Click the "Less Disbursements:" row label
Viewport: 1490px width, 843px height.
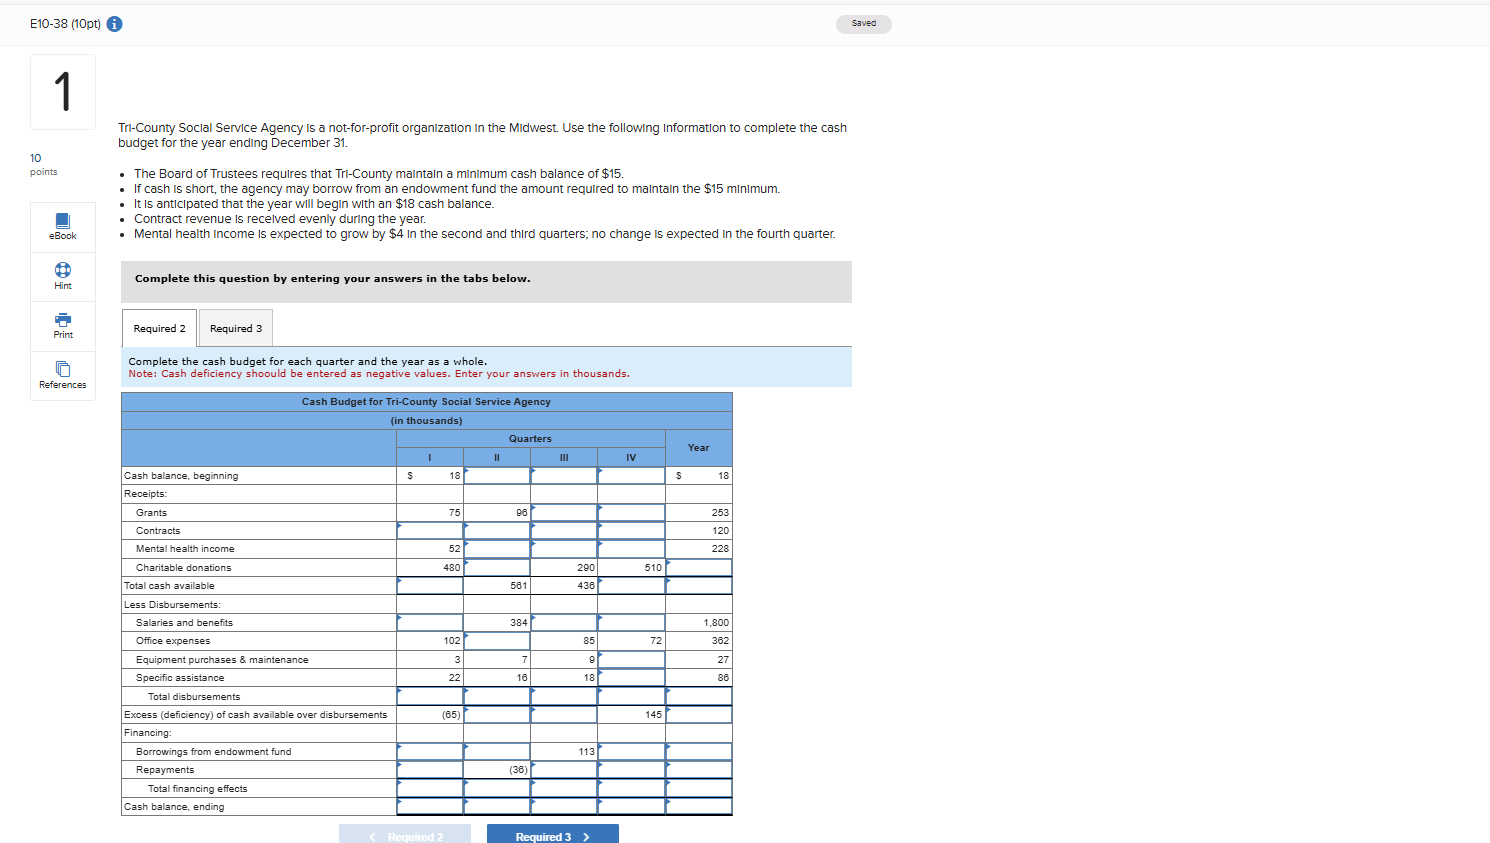point(172,605)
